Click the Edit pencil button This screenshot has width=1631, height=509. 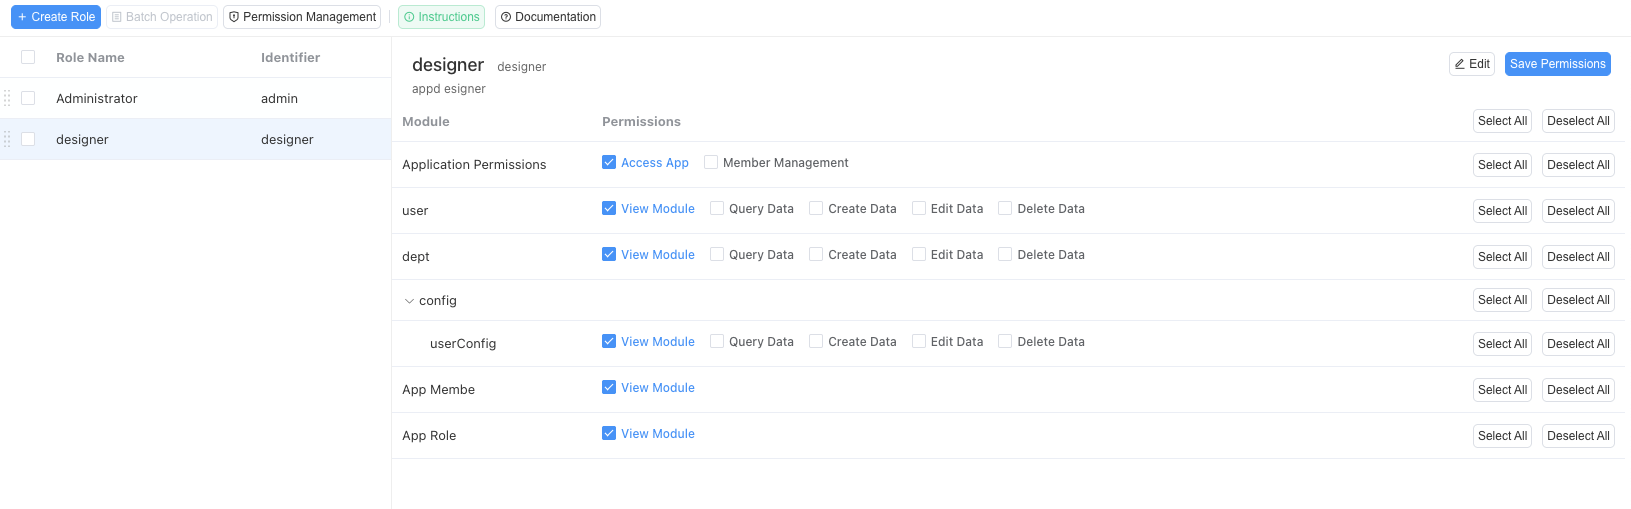(1471, 64)
